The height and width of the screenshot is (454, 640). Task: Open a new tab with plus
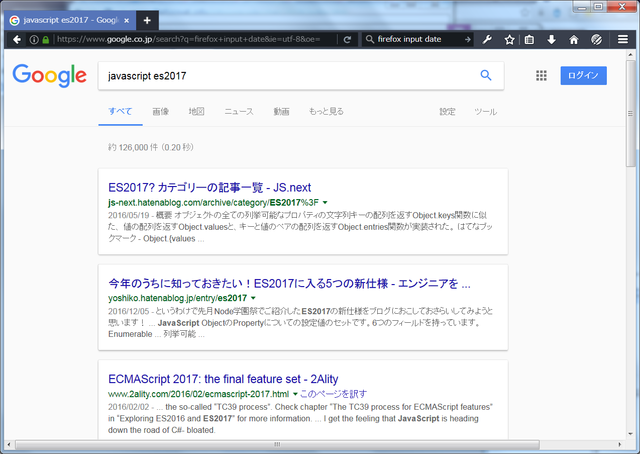147,20
